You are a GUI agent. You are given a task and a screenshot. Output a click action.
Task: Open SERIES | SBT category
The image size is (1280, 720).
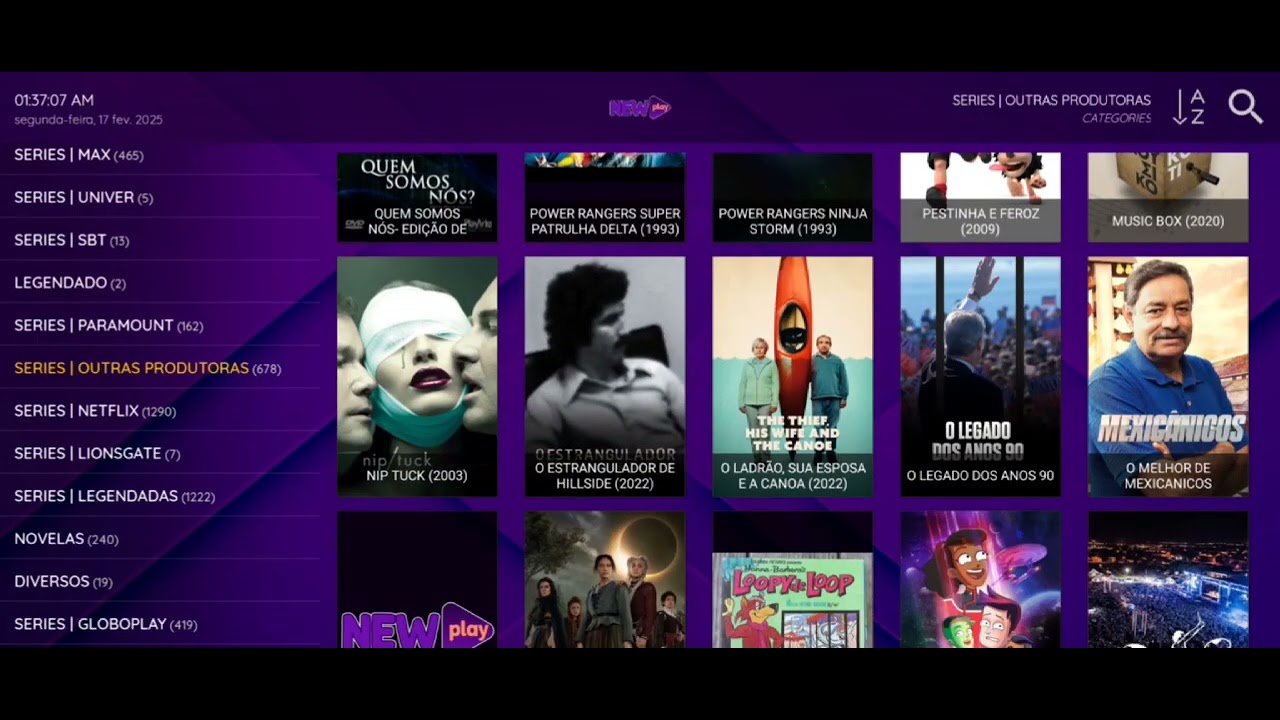[x=160, y=240]
